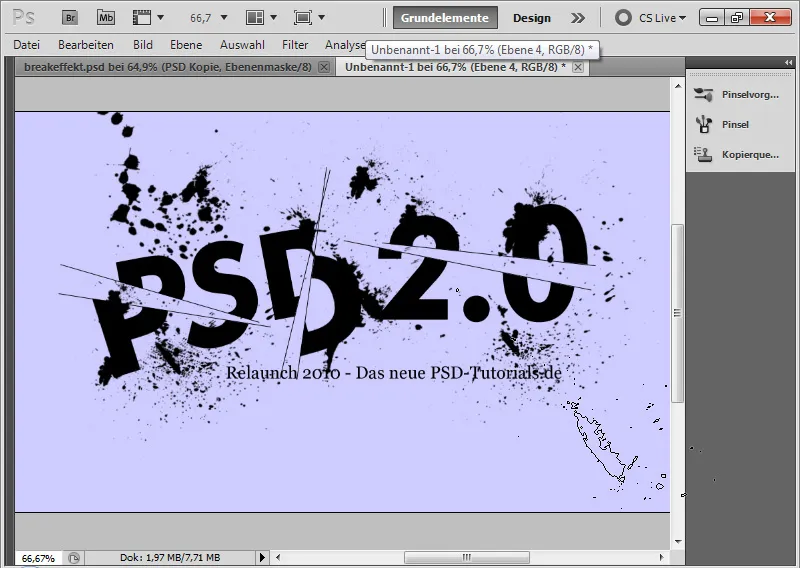
Task: Close the Unbenannt-1 tab
Action: tap(578, 67)
